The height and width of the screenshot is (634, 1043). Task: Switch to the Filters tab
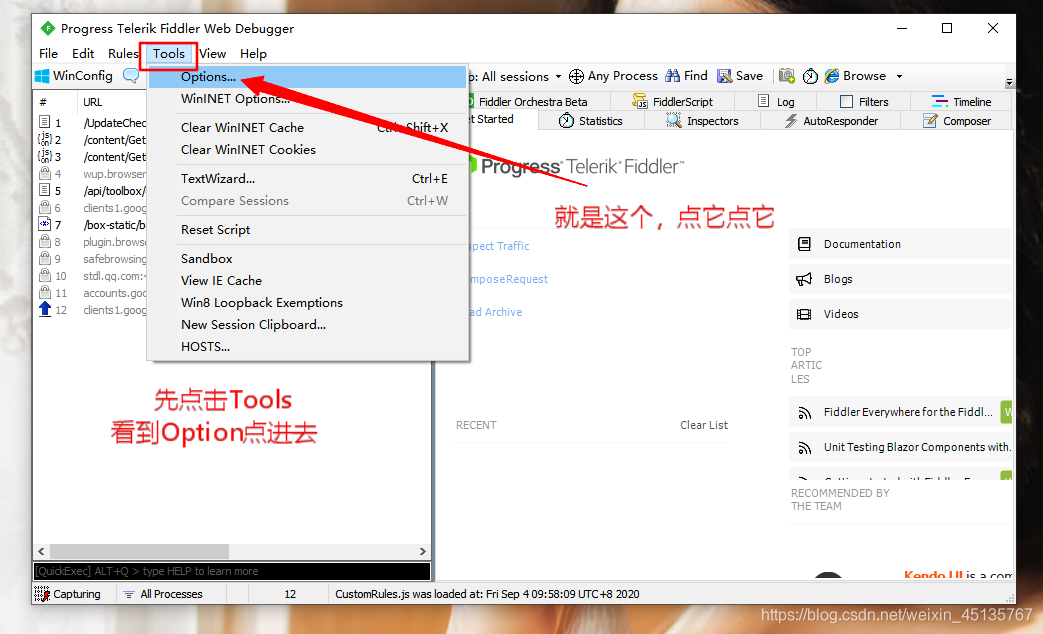tap(864, 102)
